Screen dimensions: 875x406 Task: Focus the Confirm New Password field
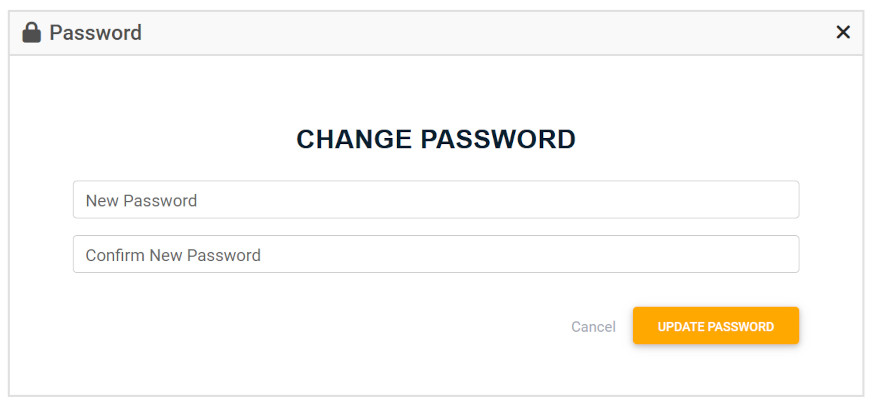[x=436, y=254]
